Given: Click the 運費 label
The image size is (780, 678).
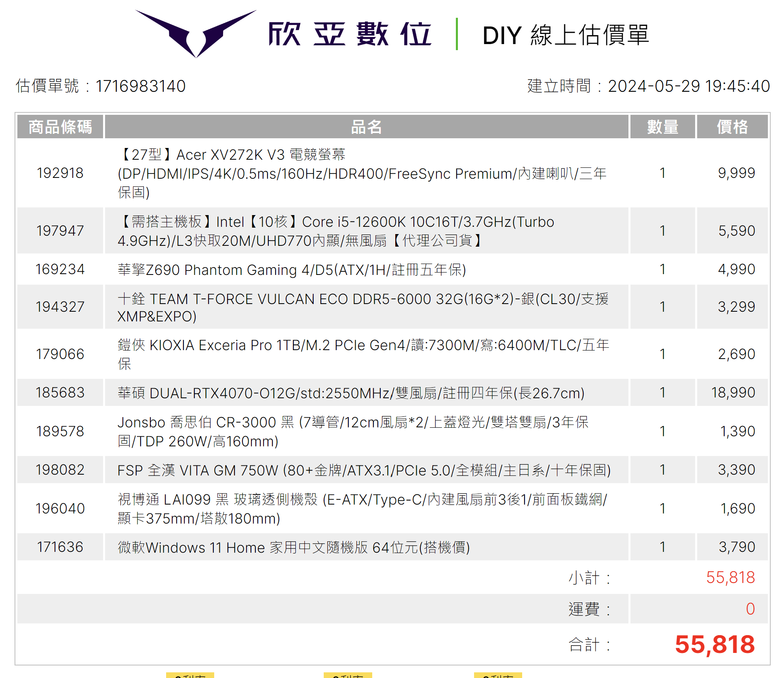Looking at the screenshot, I should click(589, 609).
